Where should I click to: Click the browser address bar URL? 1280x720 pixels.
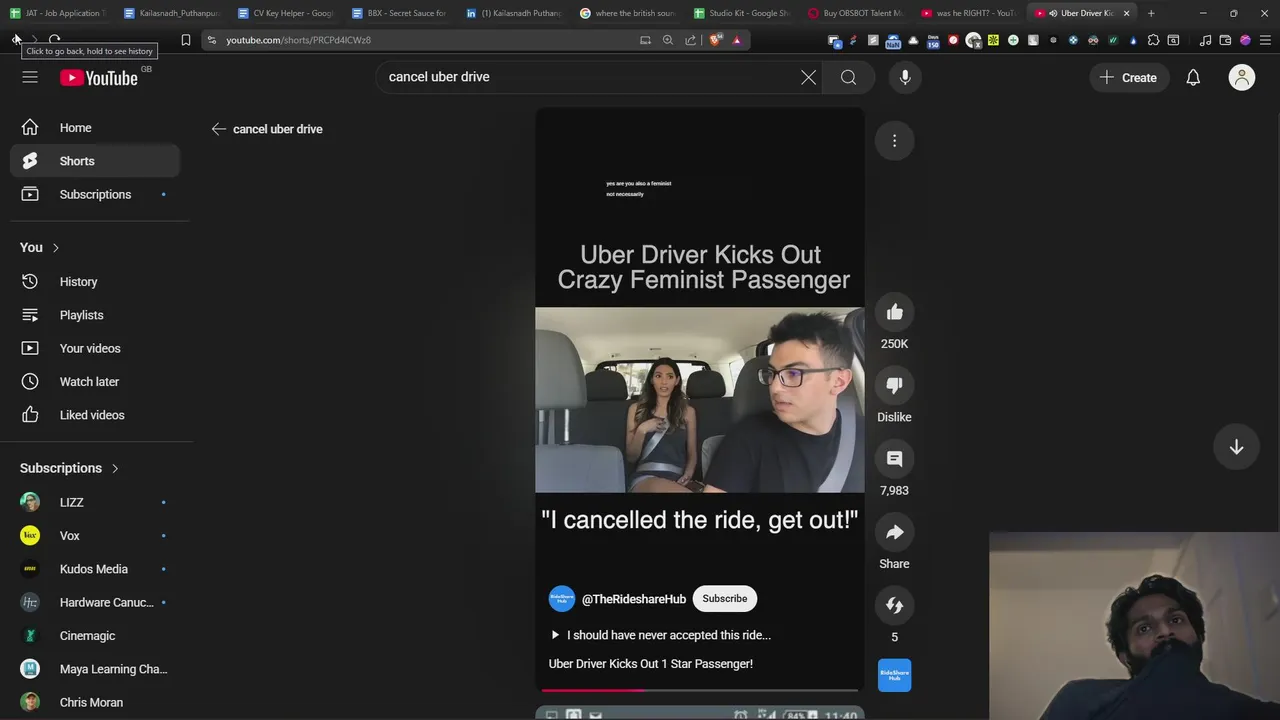click(298, 40)
